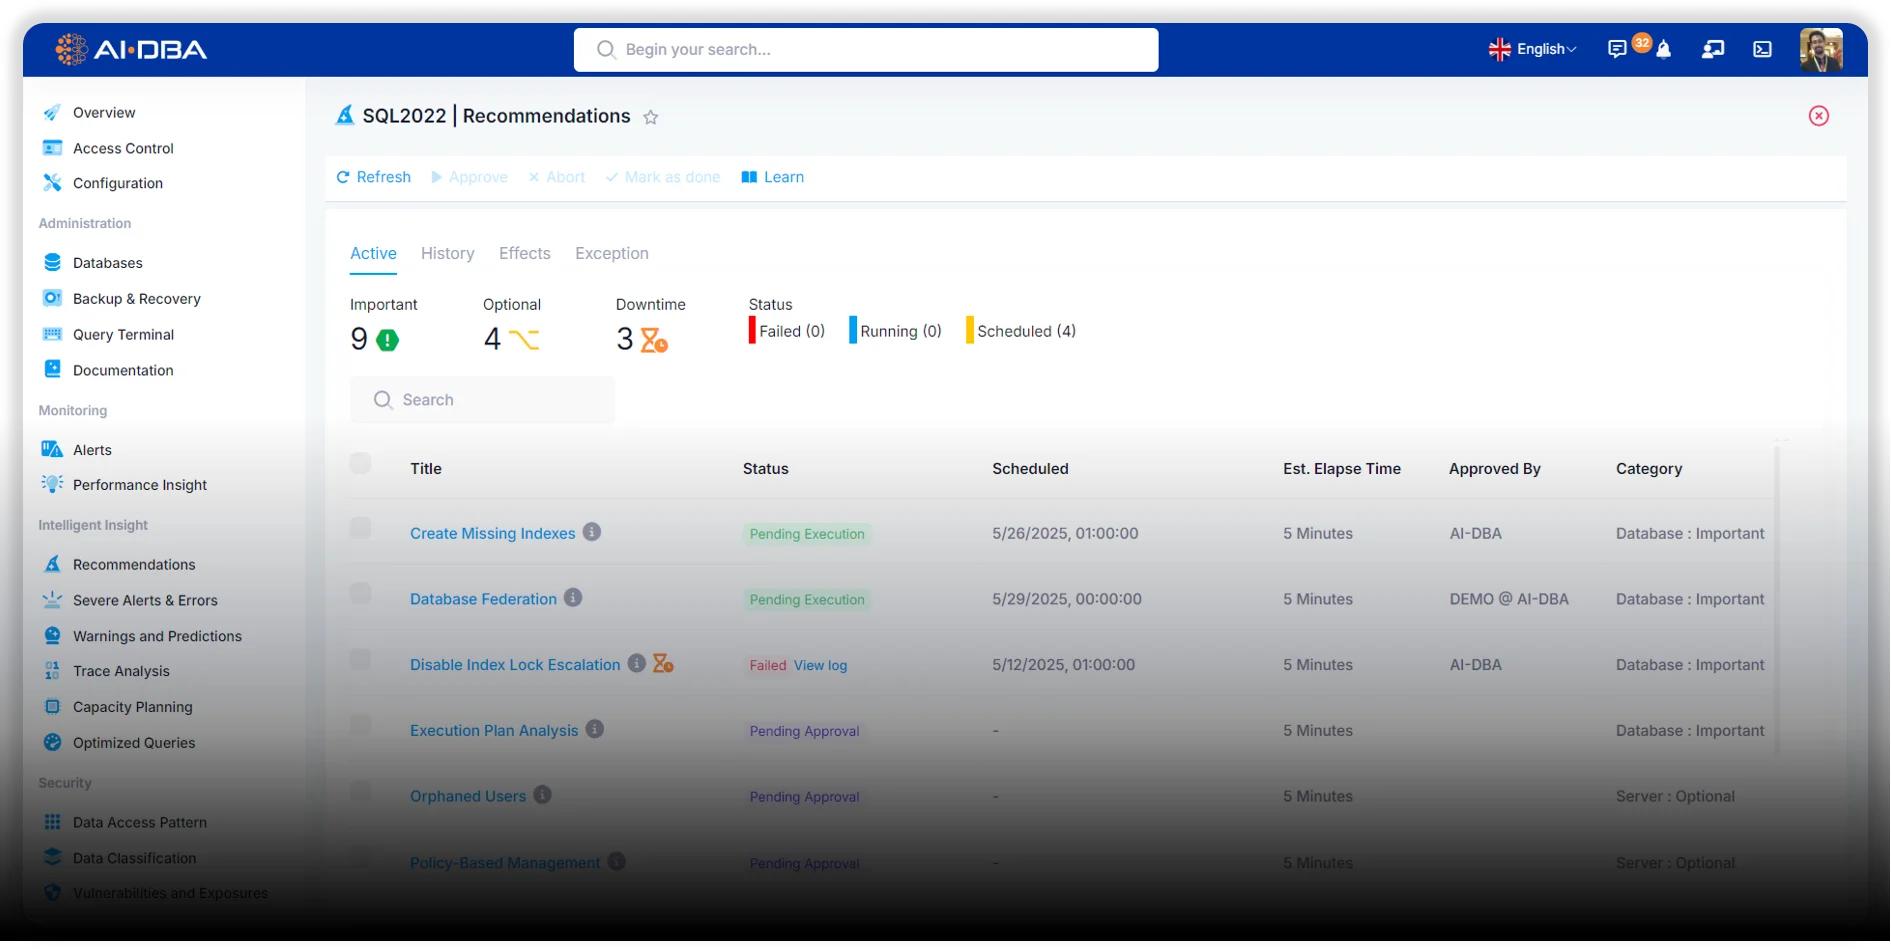Open the English language dropdown
The height and width of the screenshot is (949, 1891).
(1532, 49)
